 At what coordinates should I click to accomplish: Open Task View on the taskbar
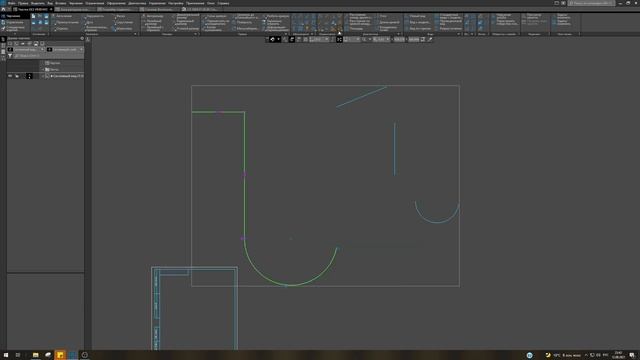point(18,355)
